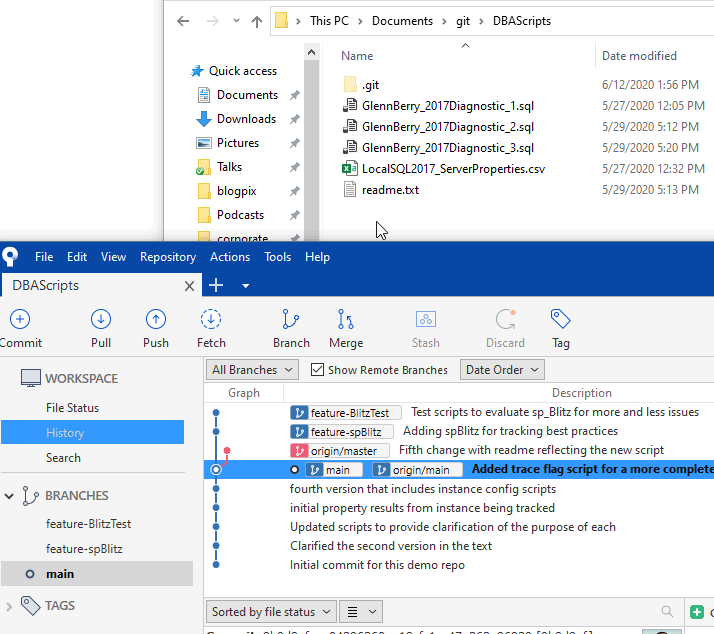Open the Sorted by file status dropdown
This screenshot has height=634, width=714.
coord(271,611)
